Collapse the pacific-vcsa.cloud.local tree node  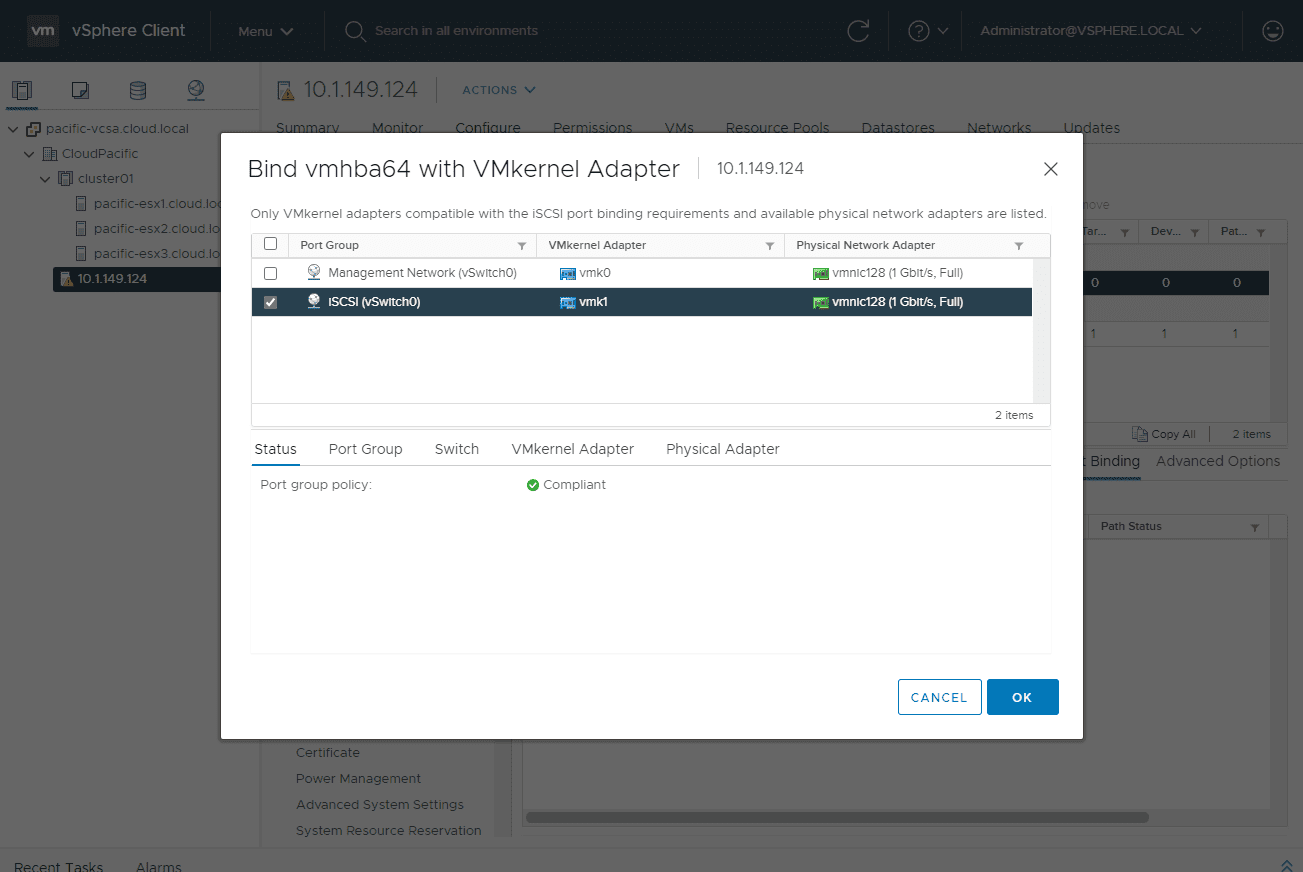click(x=13, y=129)
